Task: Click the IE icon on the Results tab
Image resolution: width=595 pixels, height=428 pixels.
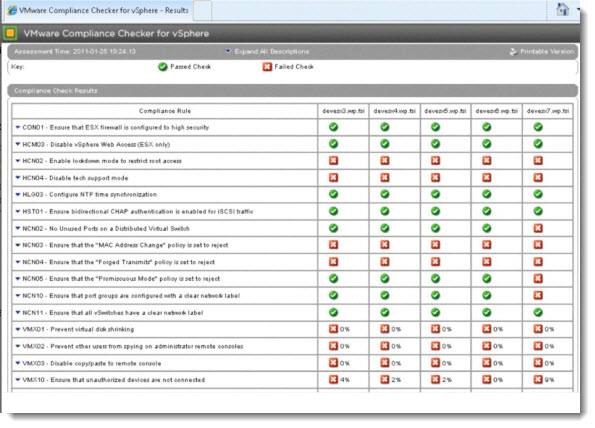Action: pos(12,10)
